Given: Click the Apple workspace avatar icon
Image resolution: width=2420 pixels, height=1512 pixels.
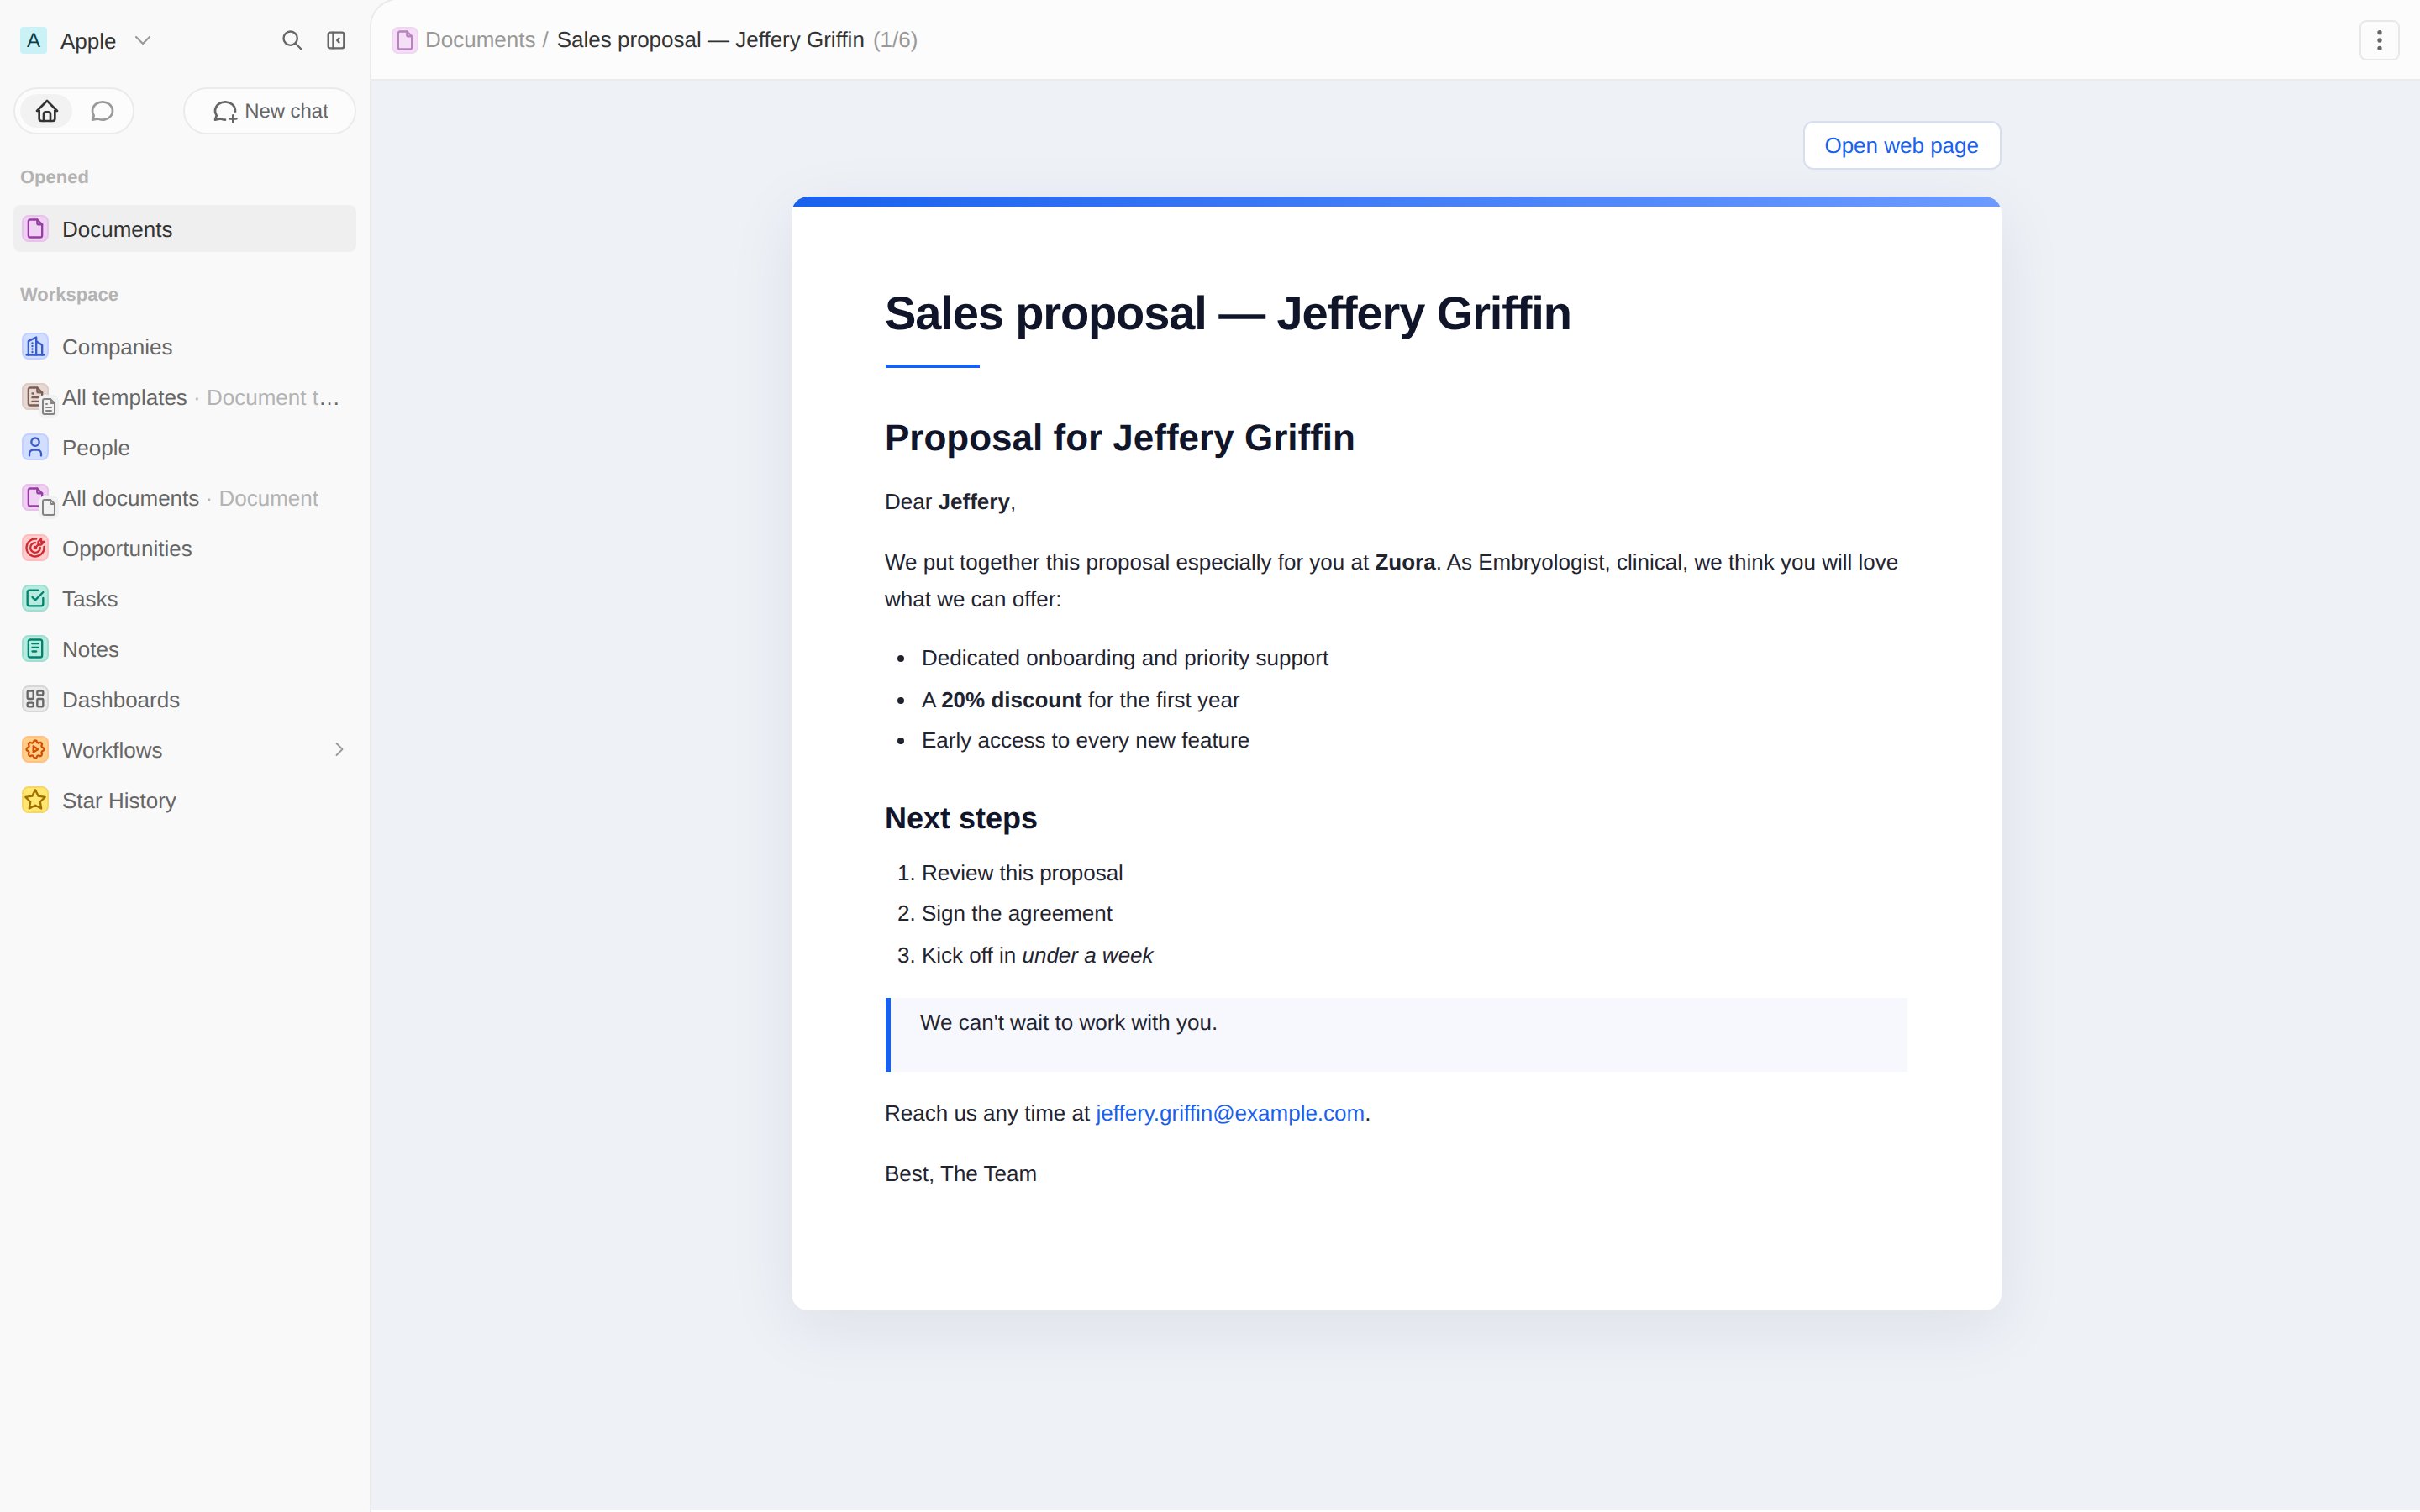Looking at the screenshot, I should (34, 40).
